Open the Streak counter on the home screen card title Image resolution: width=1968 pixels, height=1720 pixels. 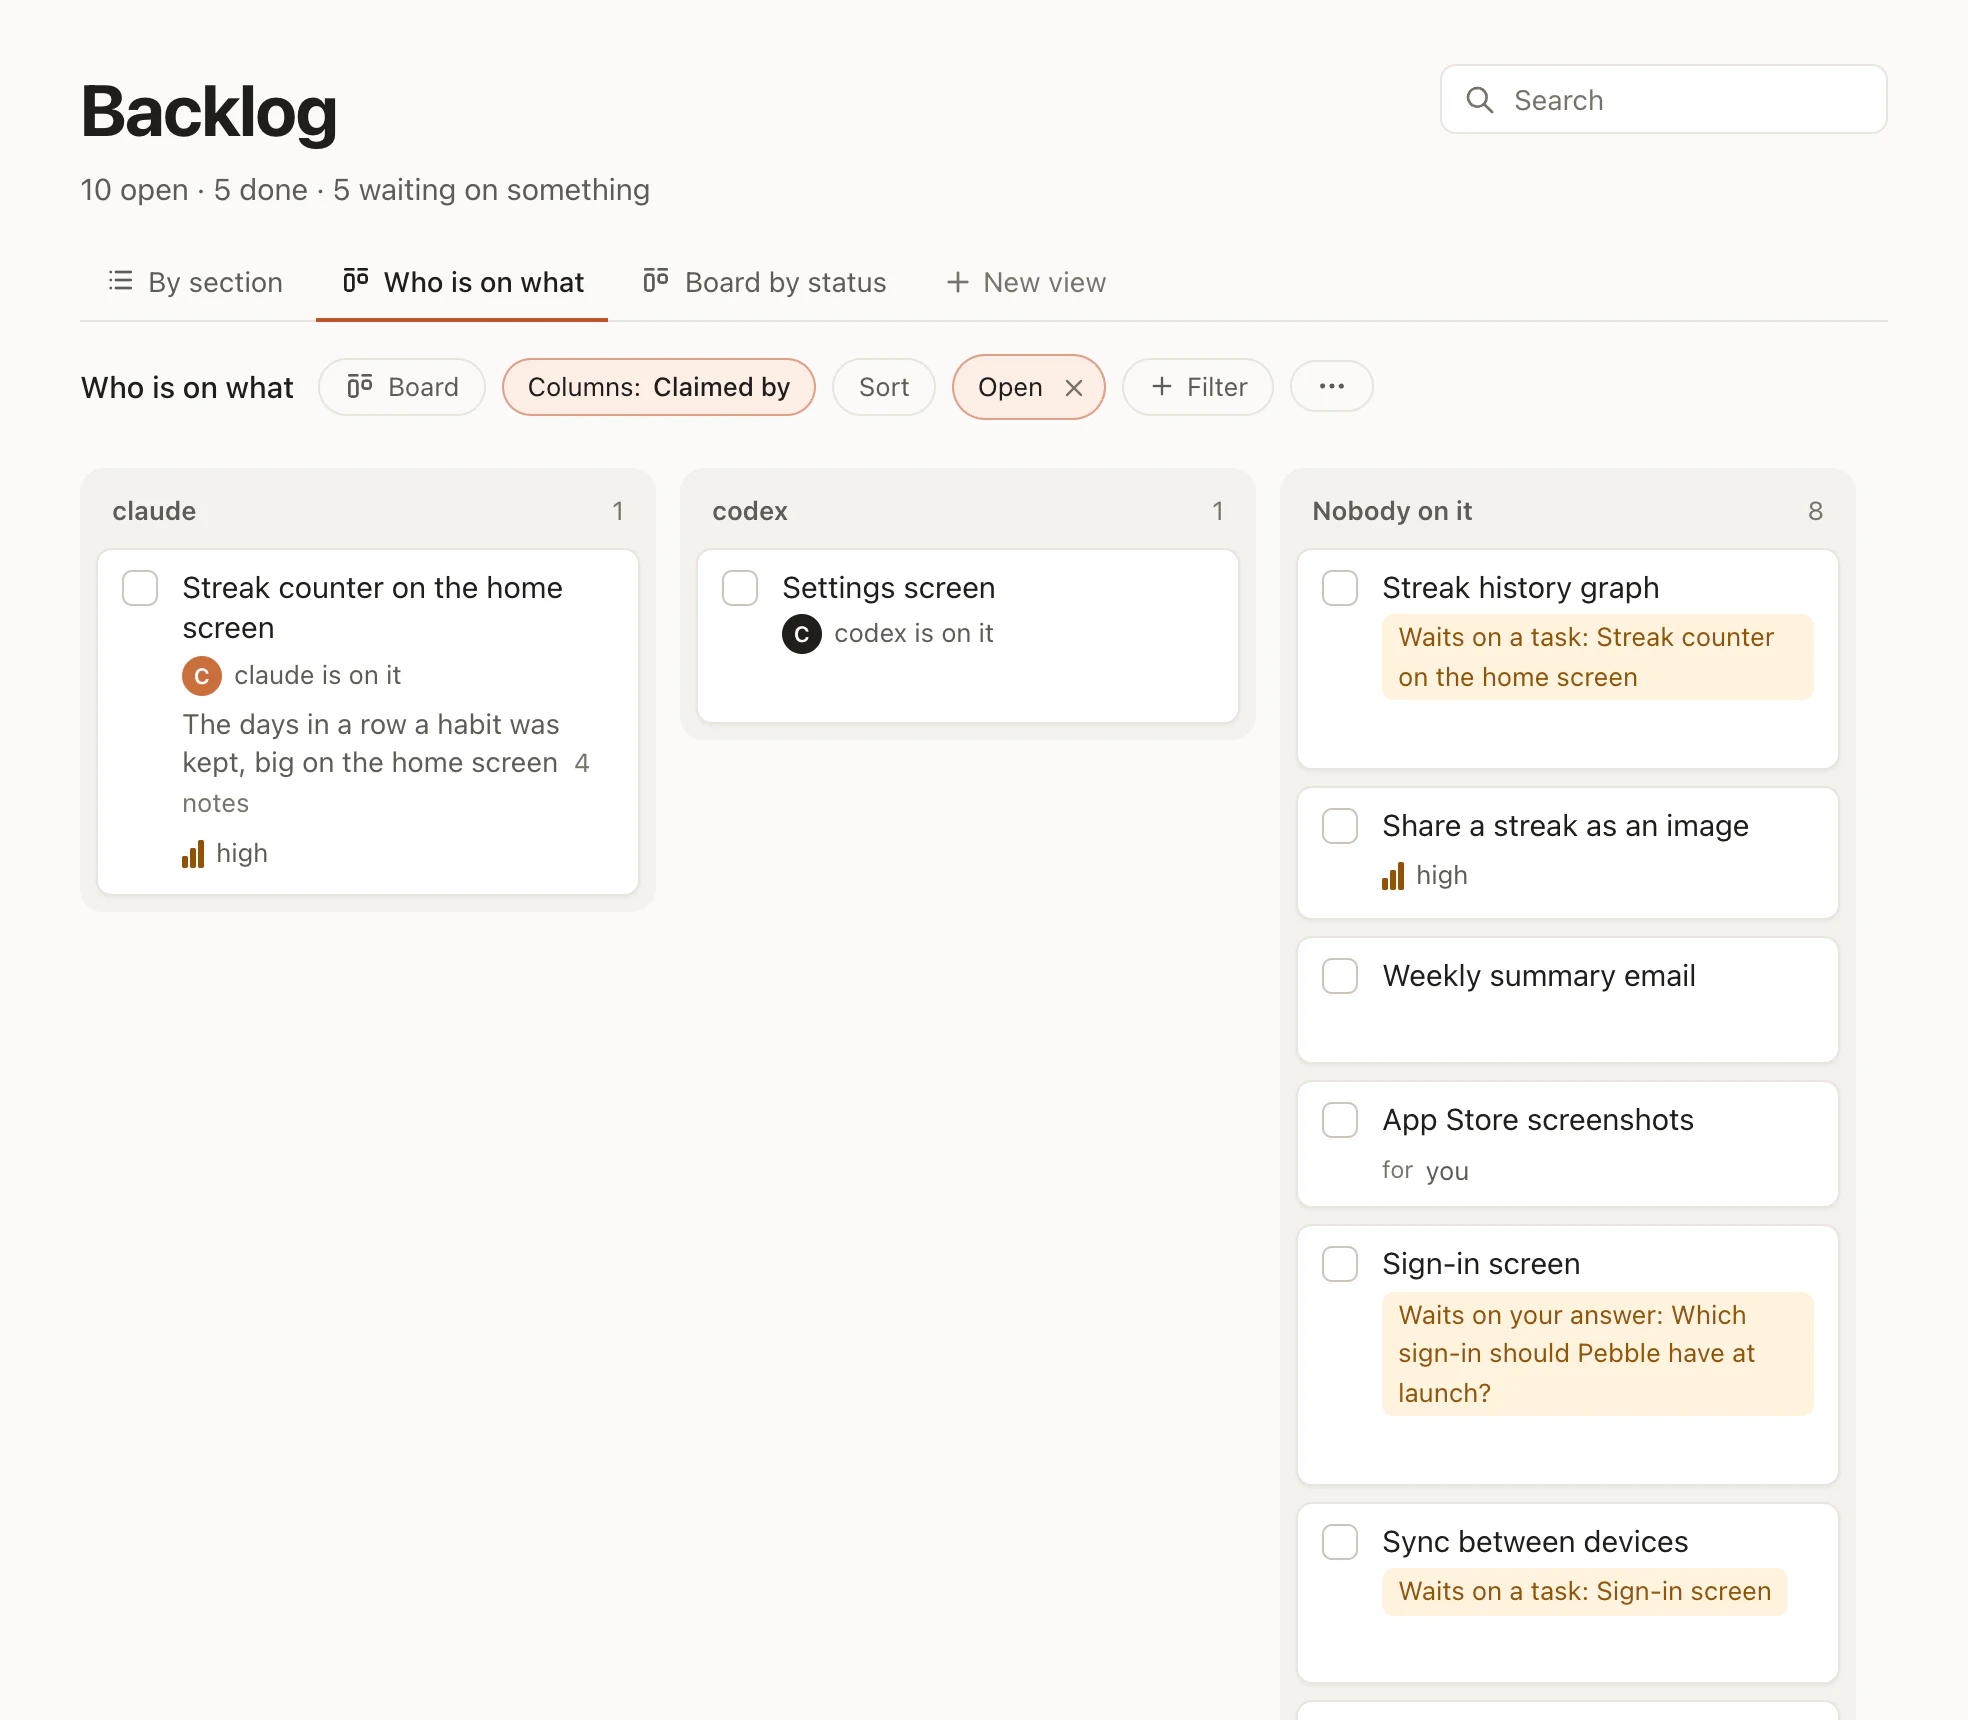point(372,608)
